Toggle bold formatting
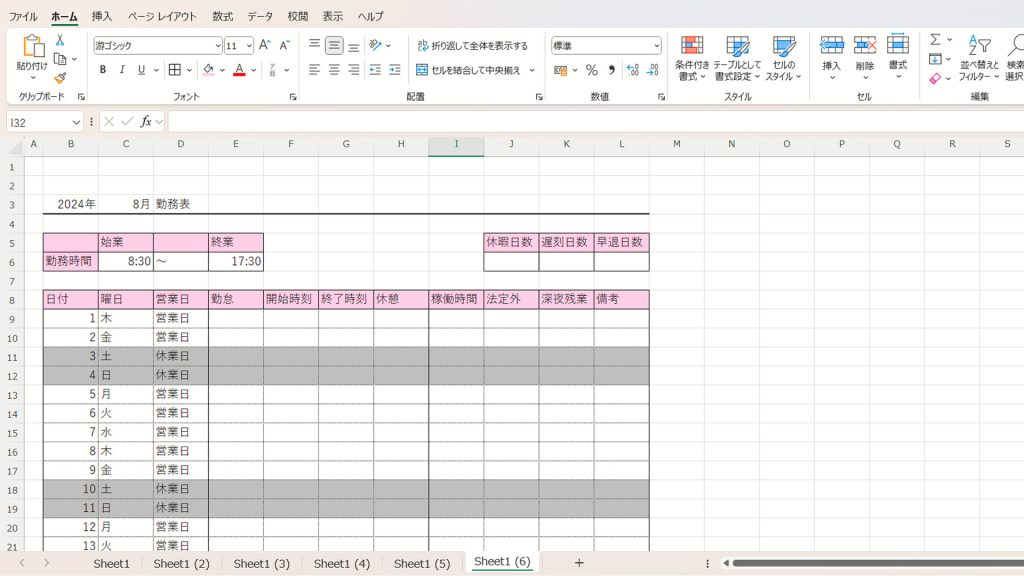This screenshot has width=1024, height=576. tap(103, 70)
